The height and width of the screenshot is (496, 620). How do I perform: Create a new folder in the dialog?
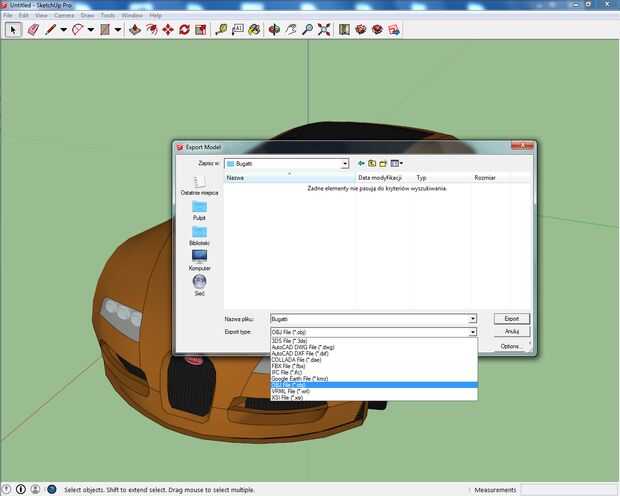coord(383,163)
